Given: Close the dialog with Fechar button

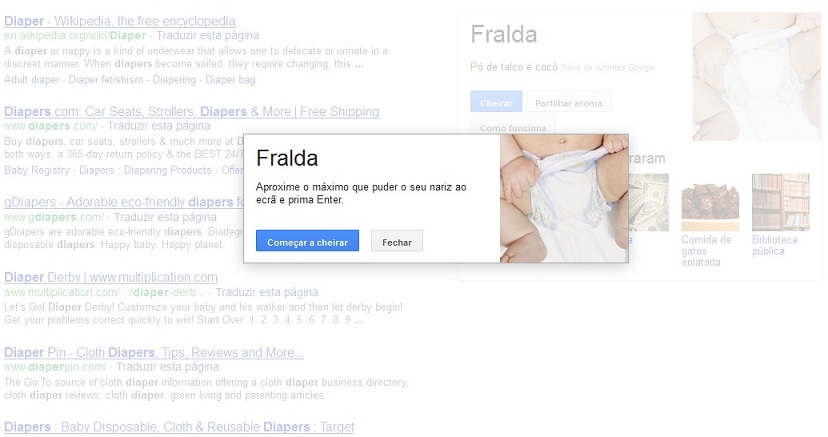Looking at the screenshot, I should [397, 241].
